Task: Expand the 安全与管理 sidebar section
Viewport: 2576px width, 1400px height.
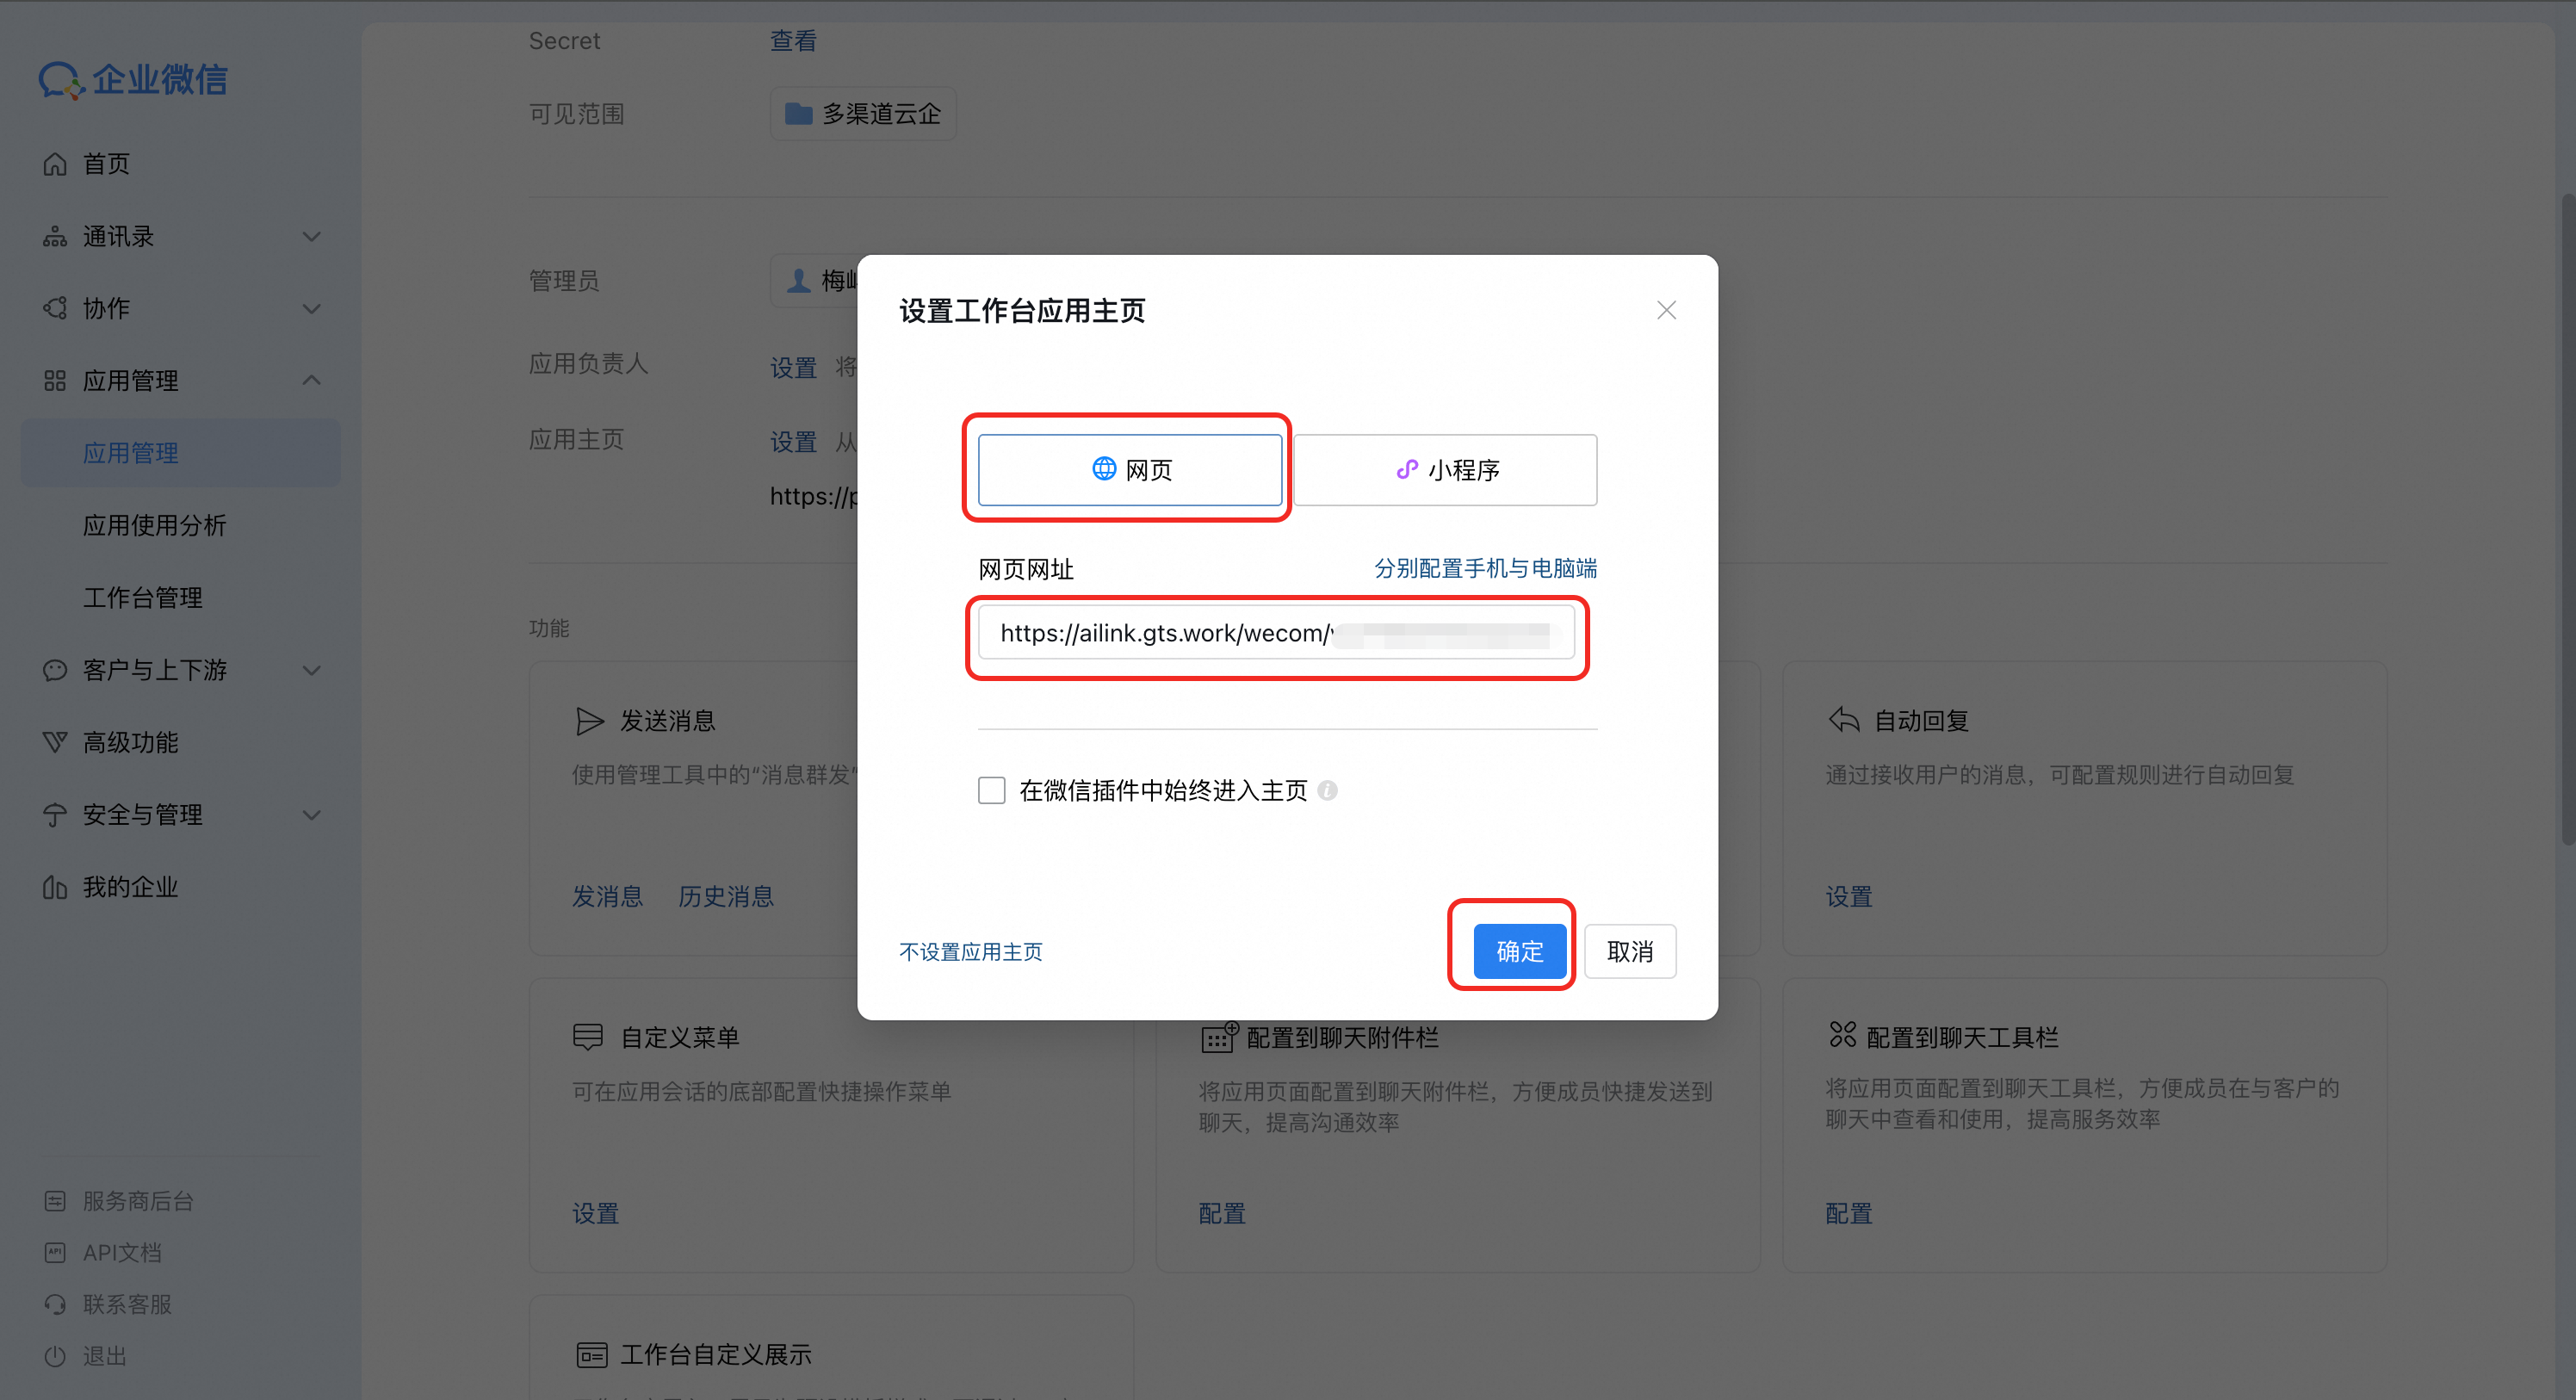Action: tap(311, 815)
